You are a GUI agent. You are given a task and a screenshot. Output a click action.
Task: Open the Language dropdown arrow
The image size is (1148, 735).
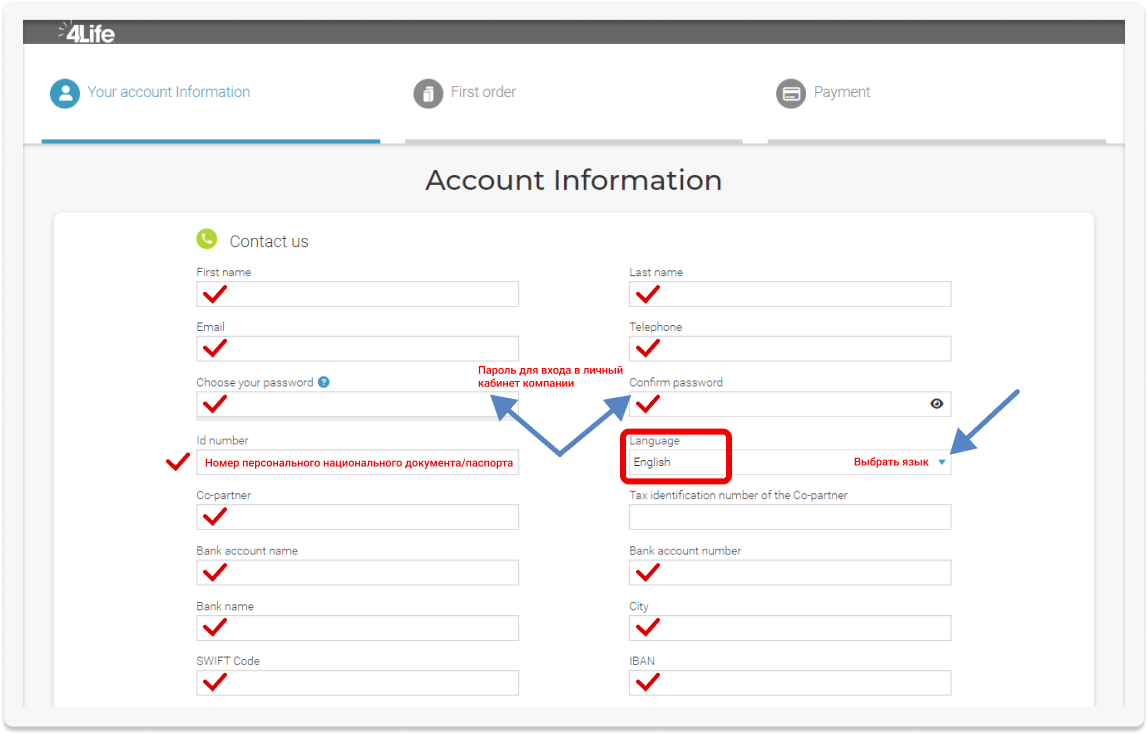point(941,462)
